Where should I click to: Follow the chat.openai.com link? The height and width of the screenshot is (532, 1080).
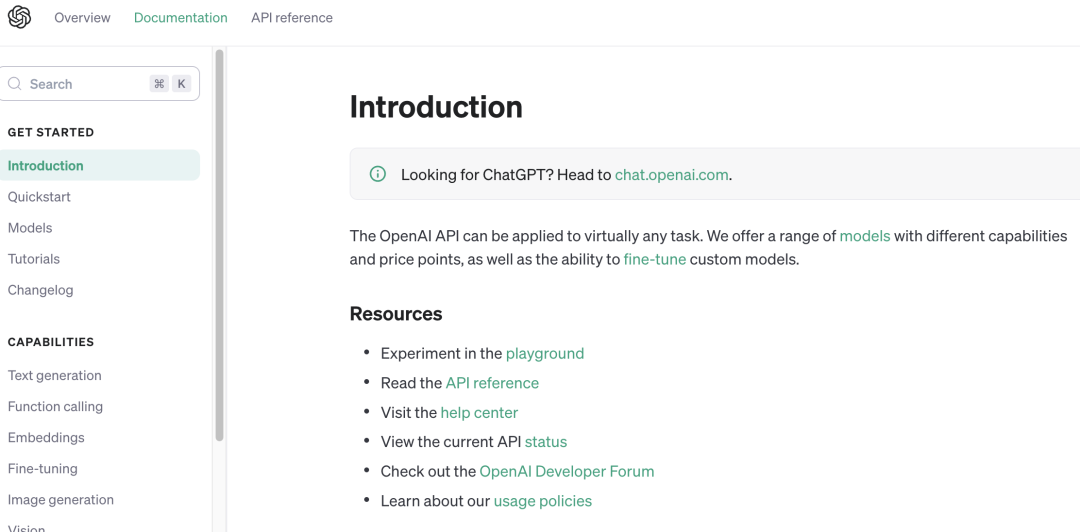(x=672, y=175)
